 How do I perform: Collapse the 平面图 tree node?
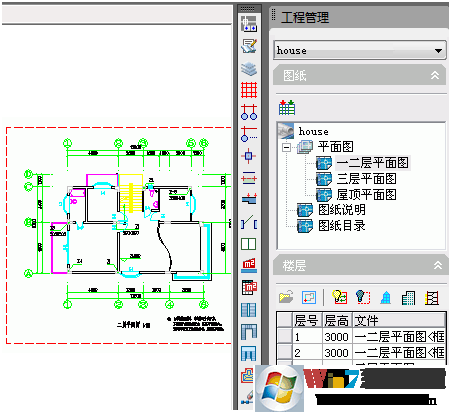pyautogui.click(x=286, y=147)
